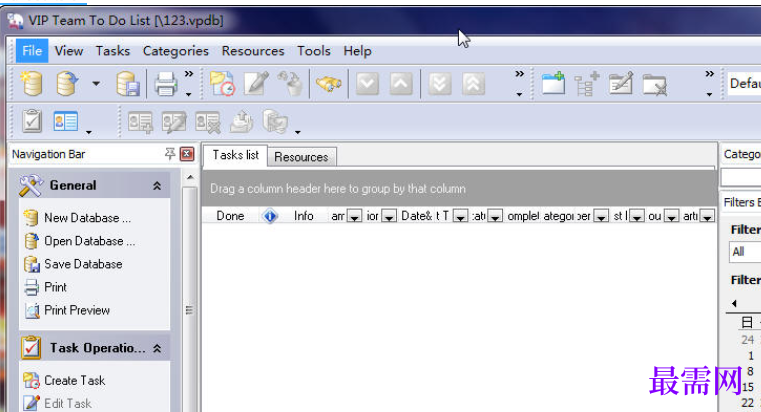Click the Delete Category folder toolbar icon
Viewport: 761px width, 412px height.
tap(655, 84)
